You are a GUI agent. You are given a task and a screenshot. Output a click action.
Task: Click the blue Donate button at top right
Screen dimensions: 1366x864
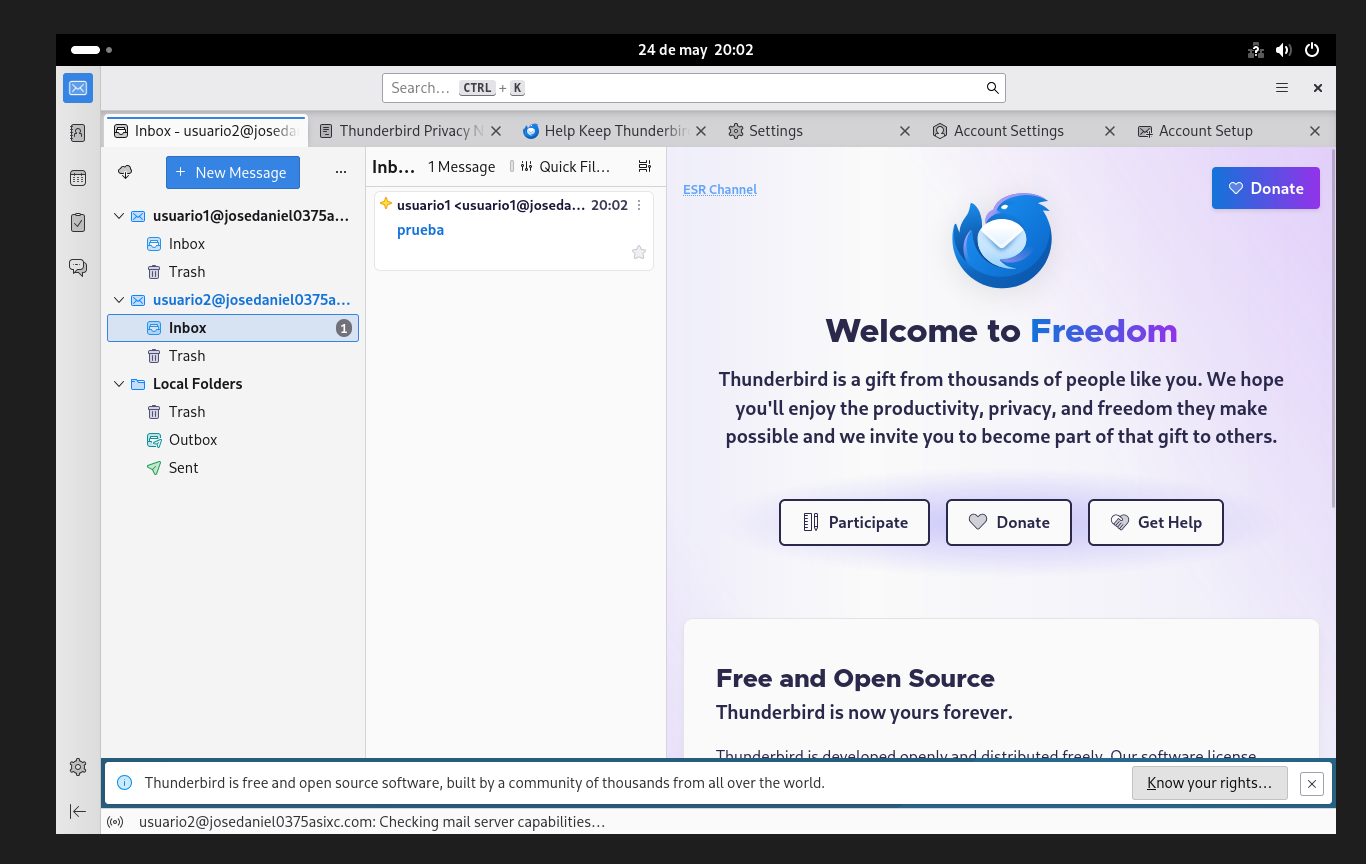1266,188
